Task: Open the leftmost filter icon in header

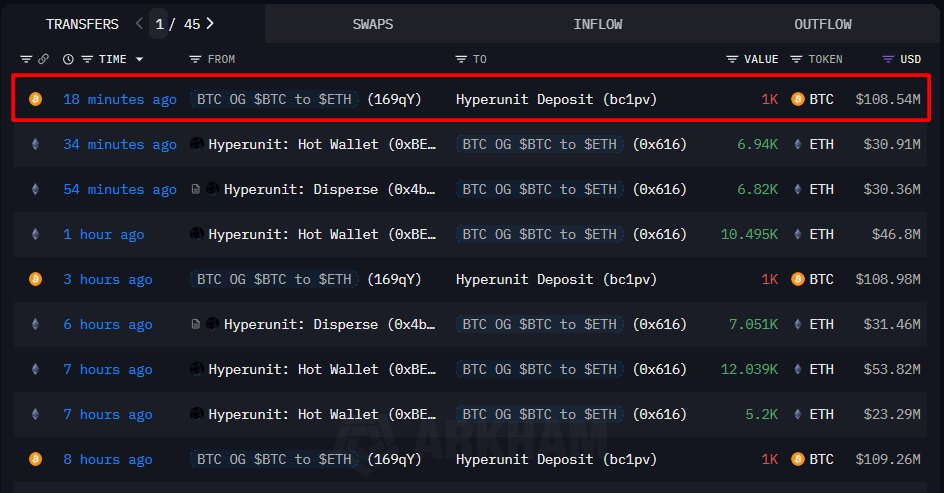Action: [26, 59]
